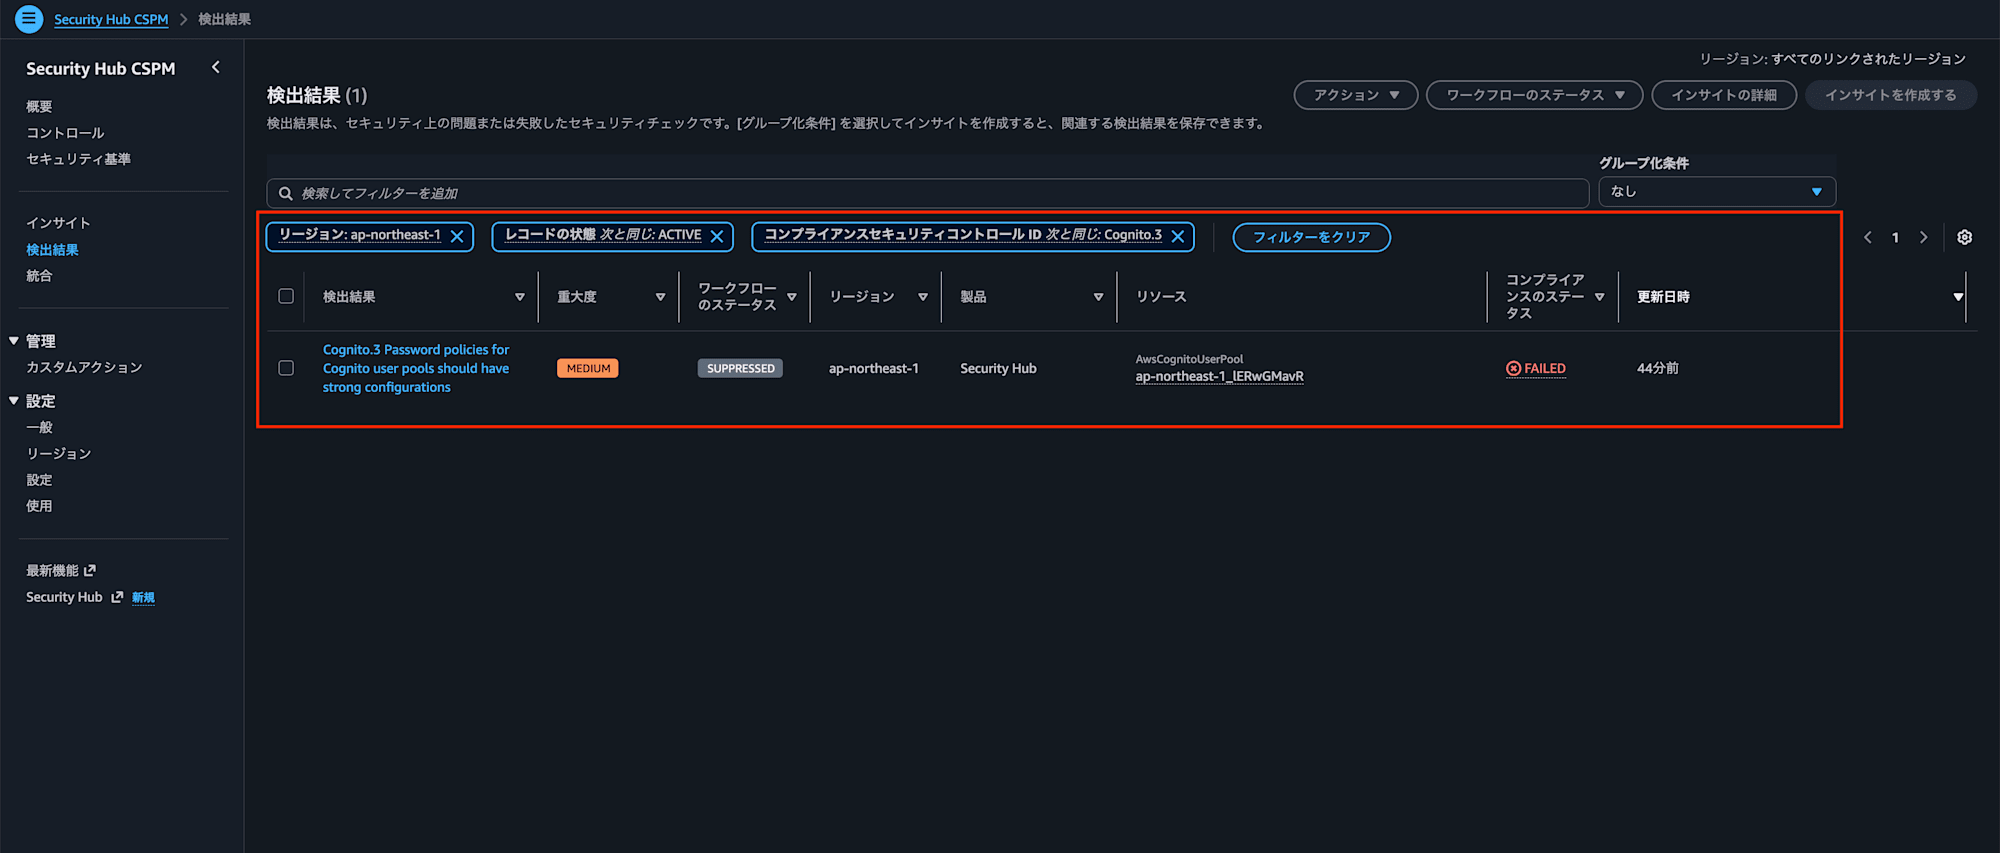Open インサイト in the sidebar
The height and width of the screenshot is (853, 2000).
[58, 223]
